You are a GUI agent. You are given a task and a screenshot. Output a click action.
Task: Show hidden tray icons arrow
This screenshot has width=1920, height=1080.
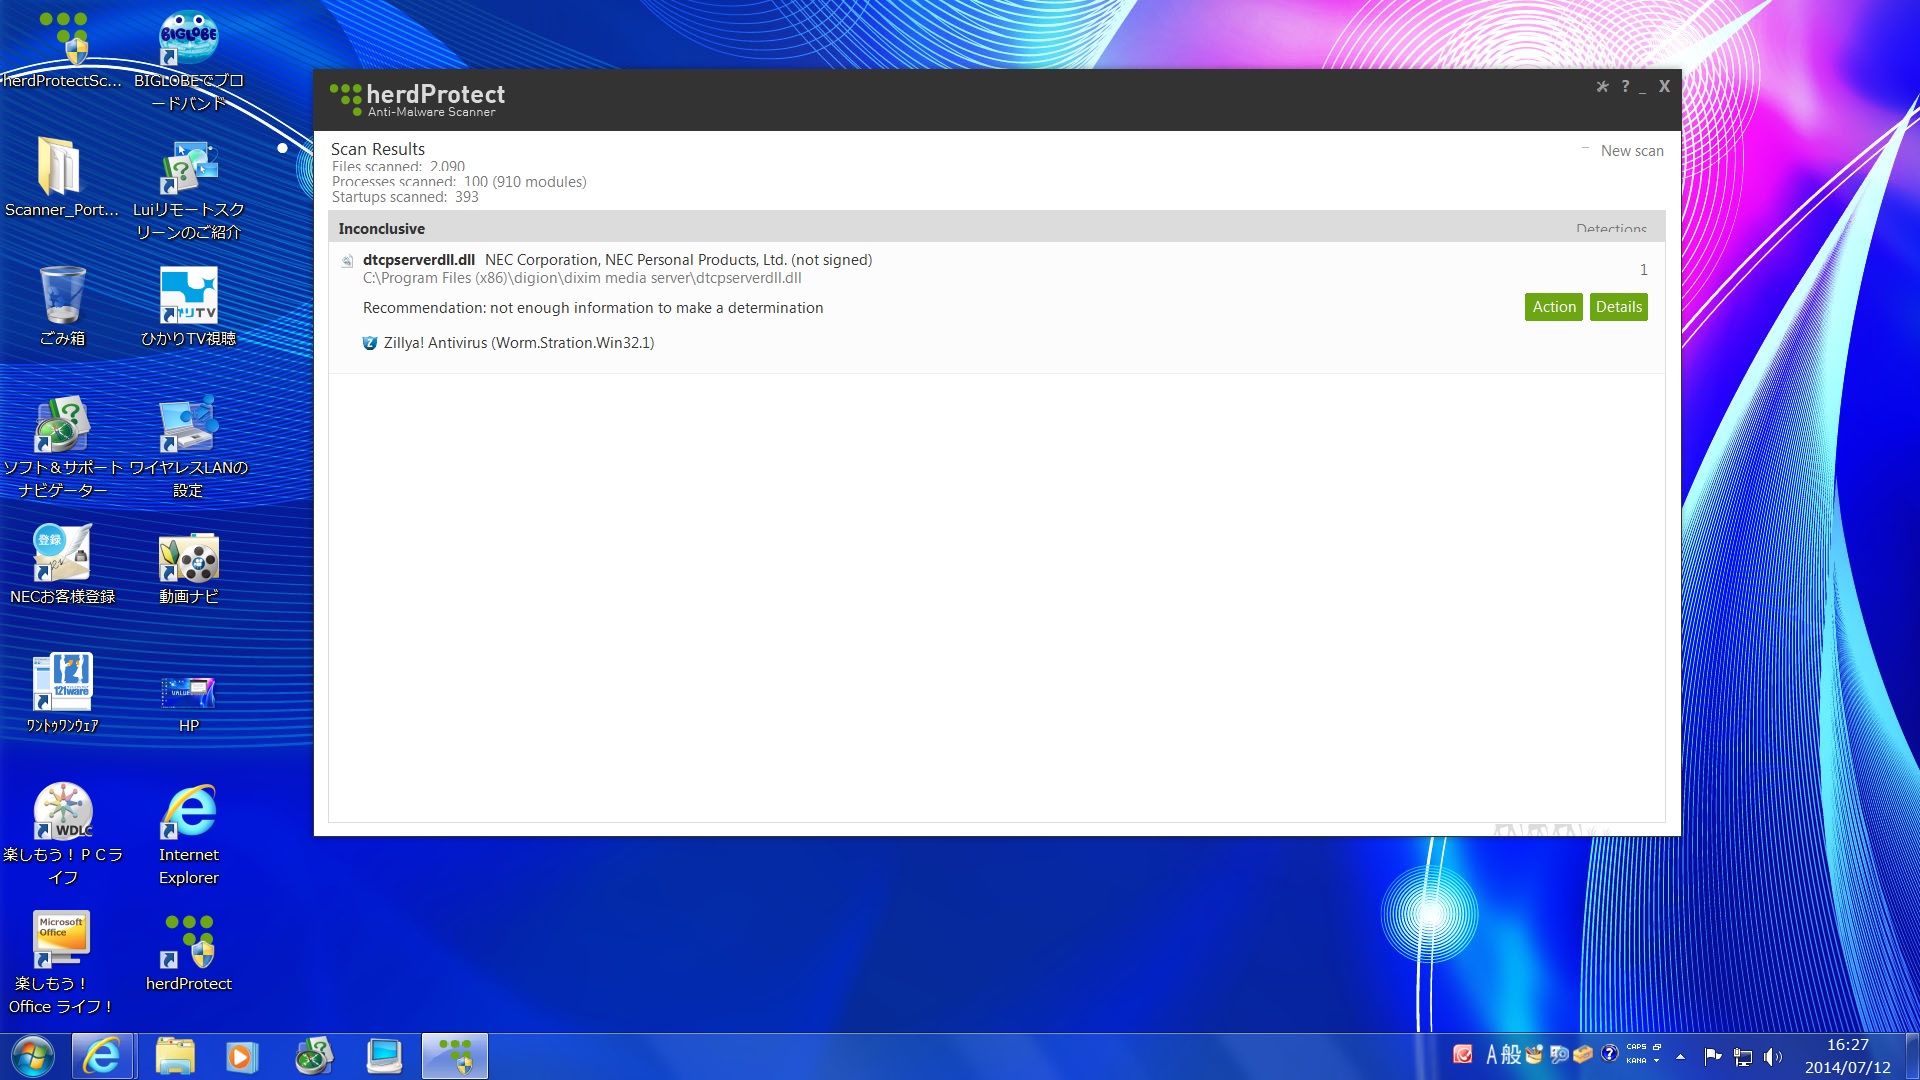(x=1680, y=1056)
